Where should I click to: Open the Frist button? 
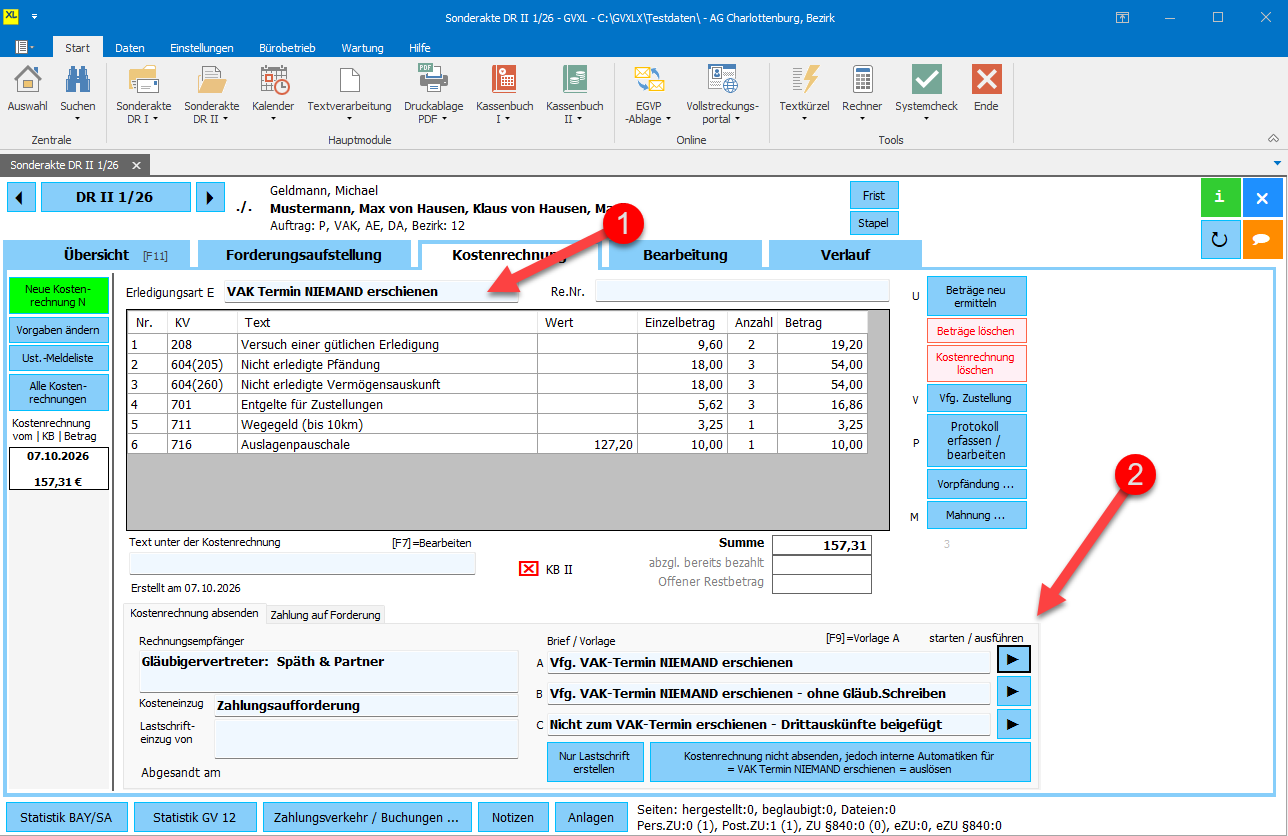click(x=874, y=195)
